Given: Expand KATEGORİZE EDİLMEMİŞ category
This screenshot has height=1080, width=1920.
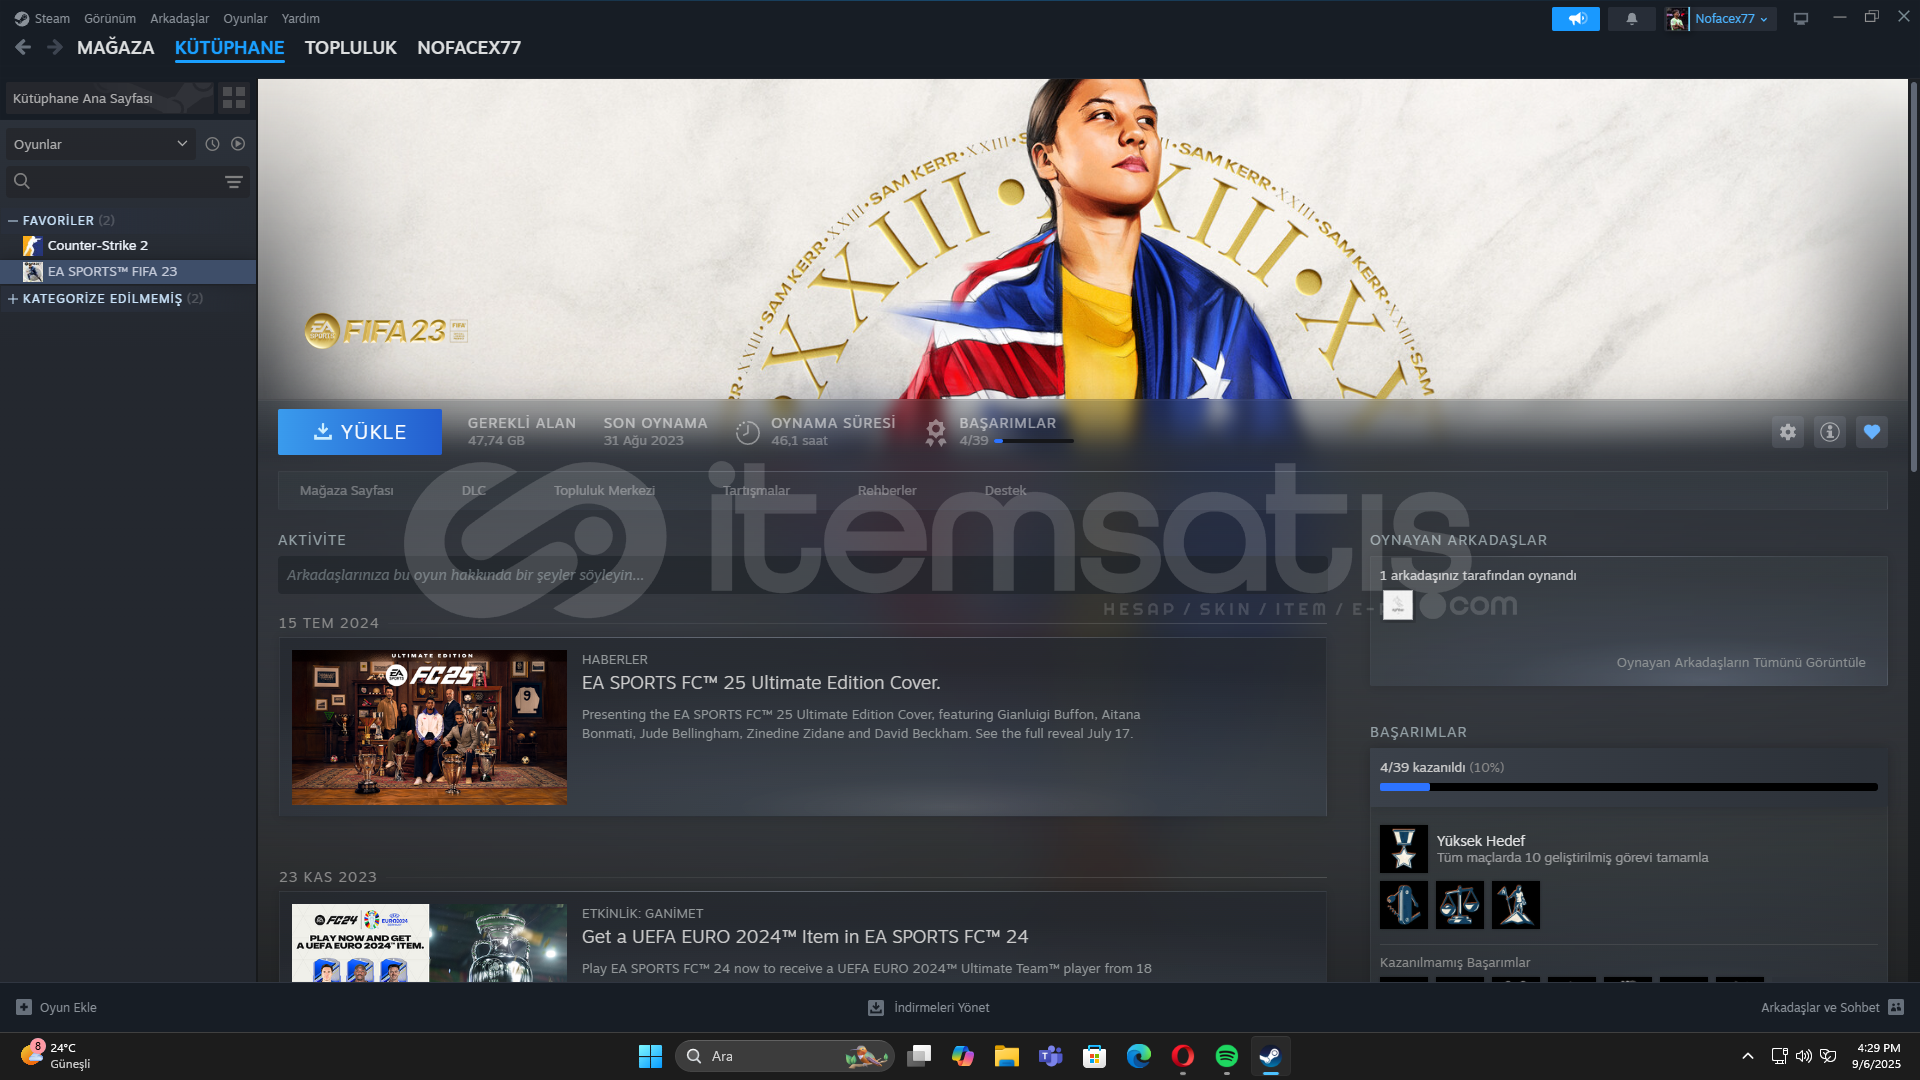Looking at the screenshot, I should coord(13,298).
